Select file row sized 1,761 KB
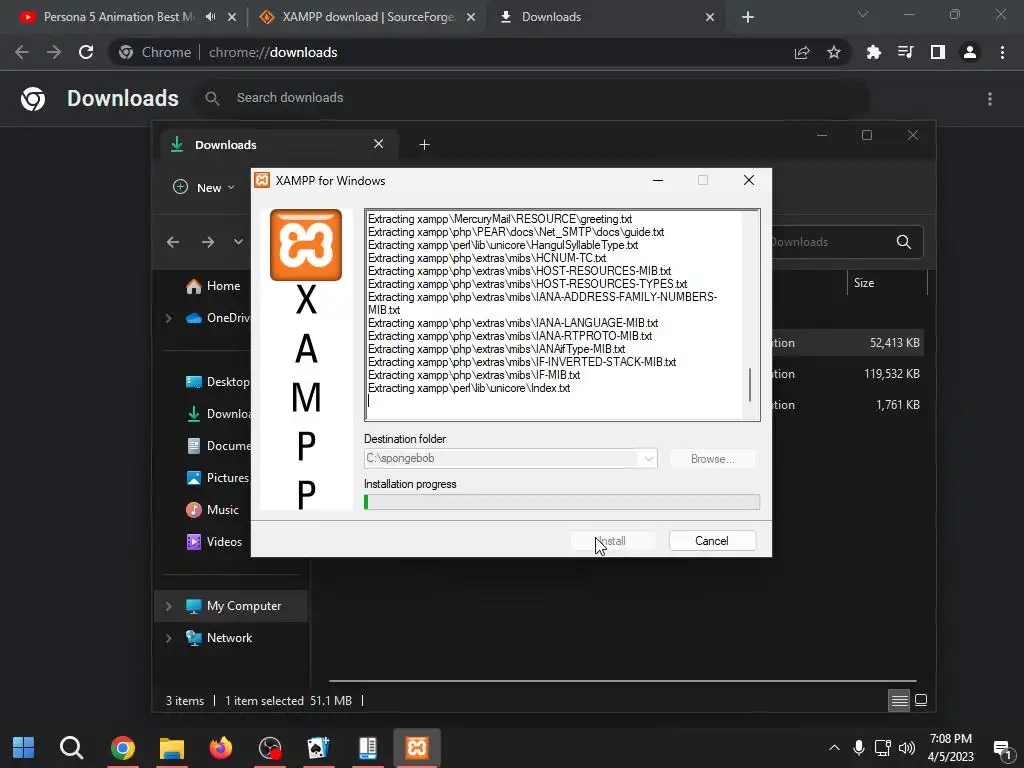This screenshot has height=768, width=1024. click(848, 405)
